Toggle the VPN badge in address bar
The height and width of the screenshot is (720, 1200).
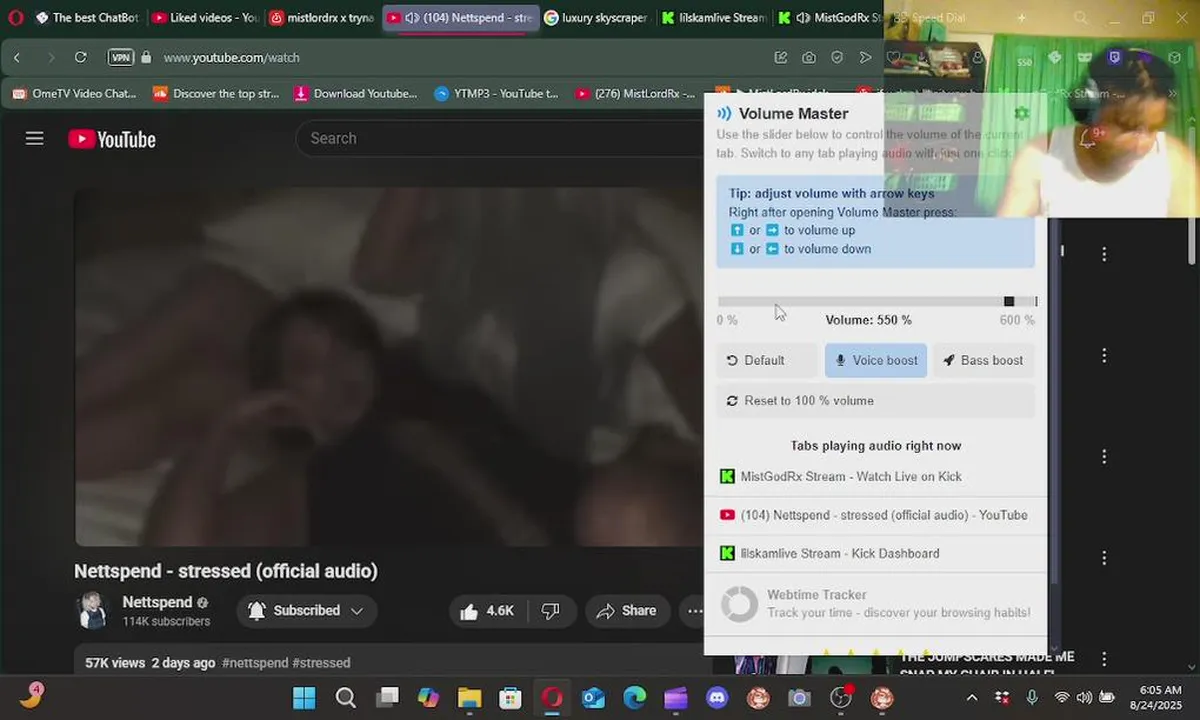121,58
